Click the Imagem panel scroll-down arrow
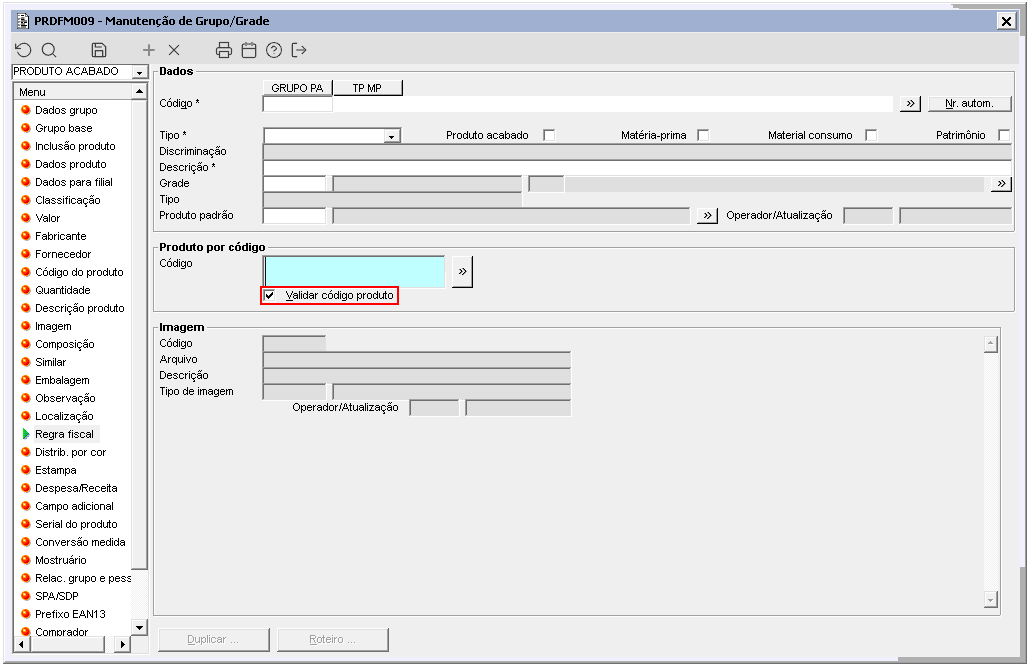The width and height of the screenshot is (1028, 666). (x=991, y=599)
